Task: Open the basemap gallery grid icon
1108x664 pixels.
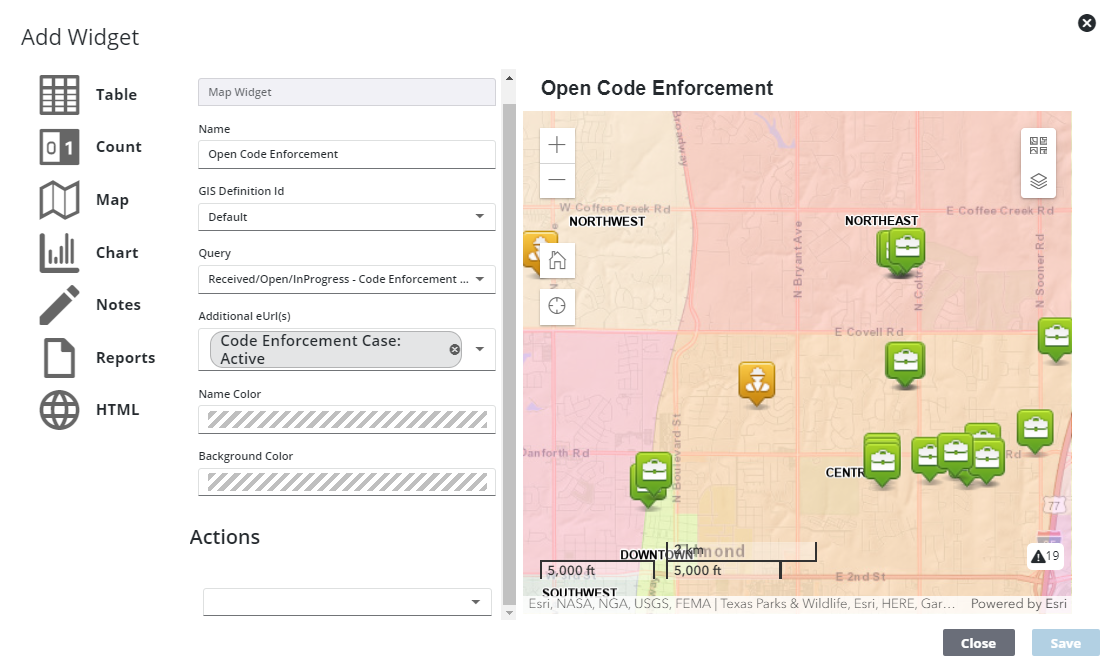Action: click(1038, 146)
